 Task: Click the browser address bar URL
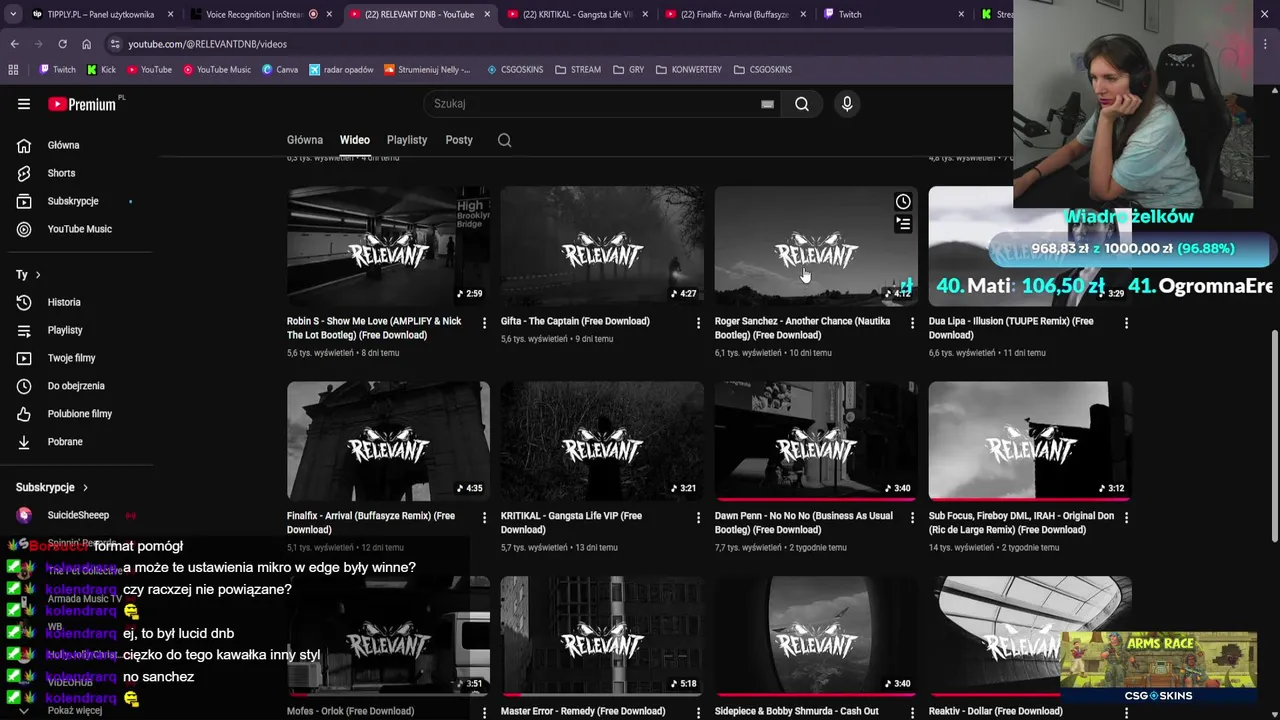(207, 44)
